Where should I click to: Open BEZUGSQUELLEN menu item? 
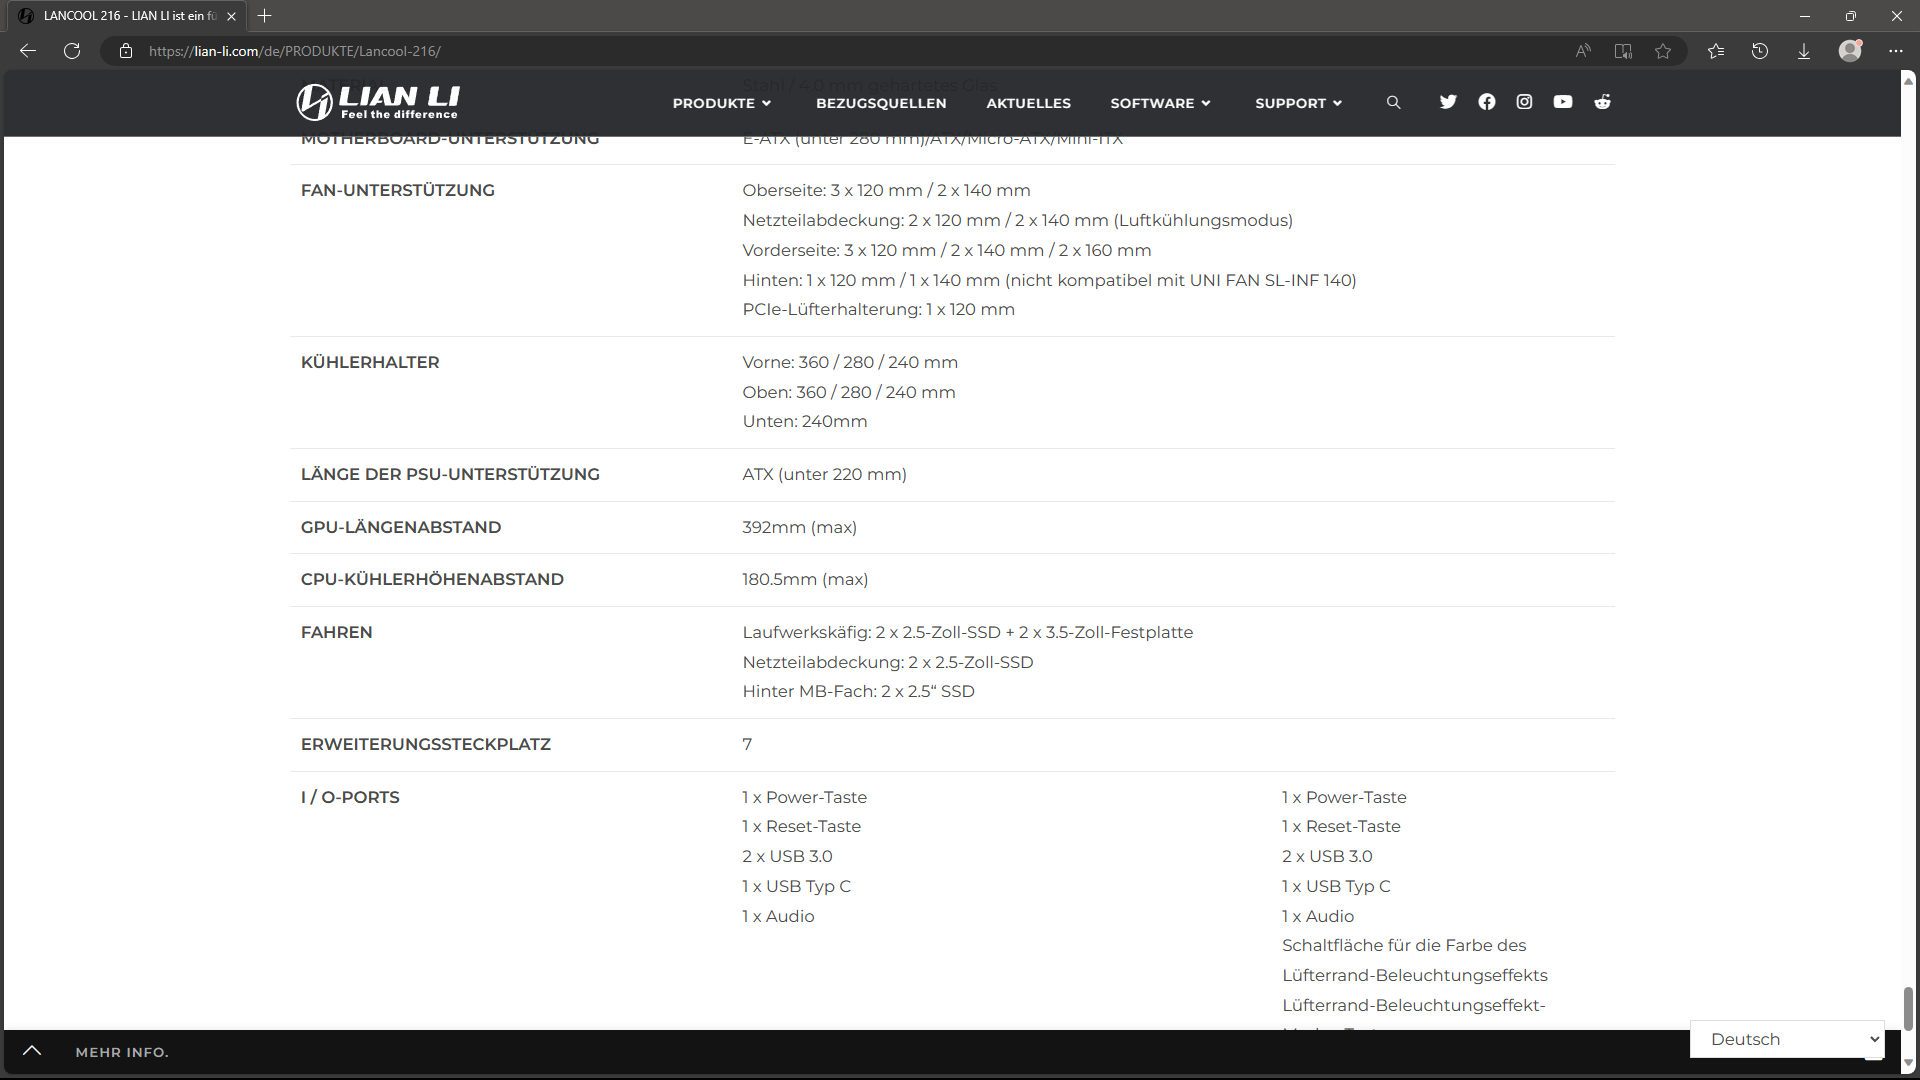(x=881, y=103)
